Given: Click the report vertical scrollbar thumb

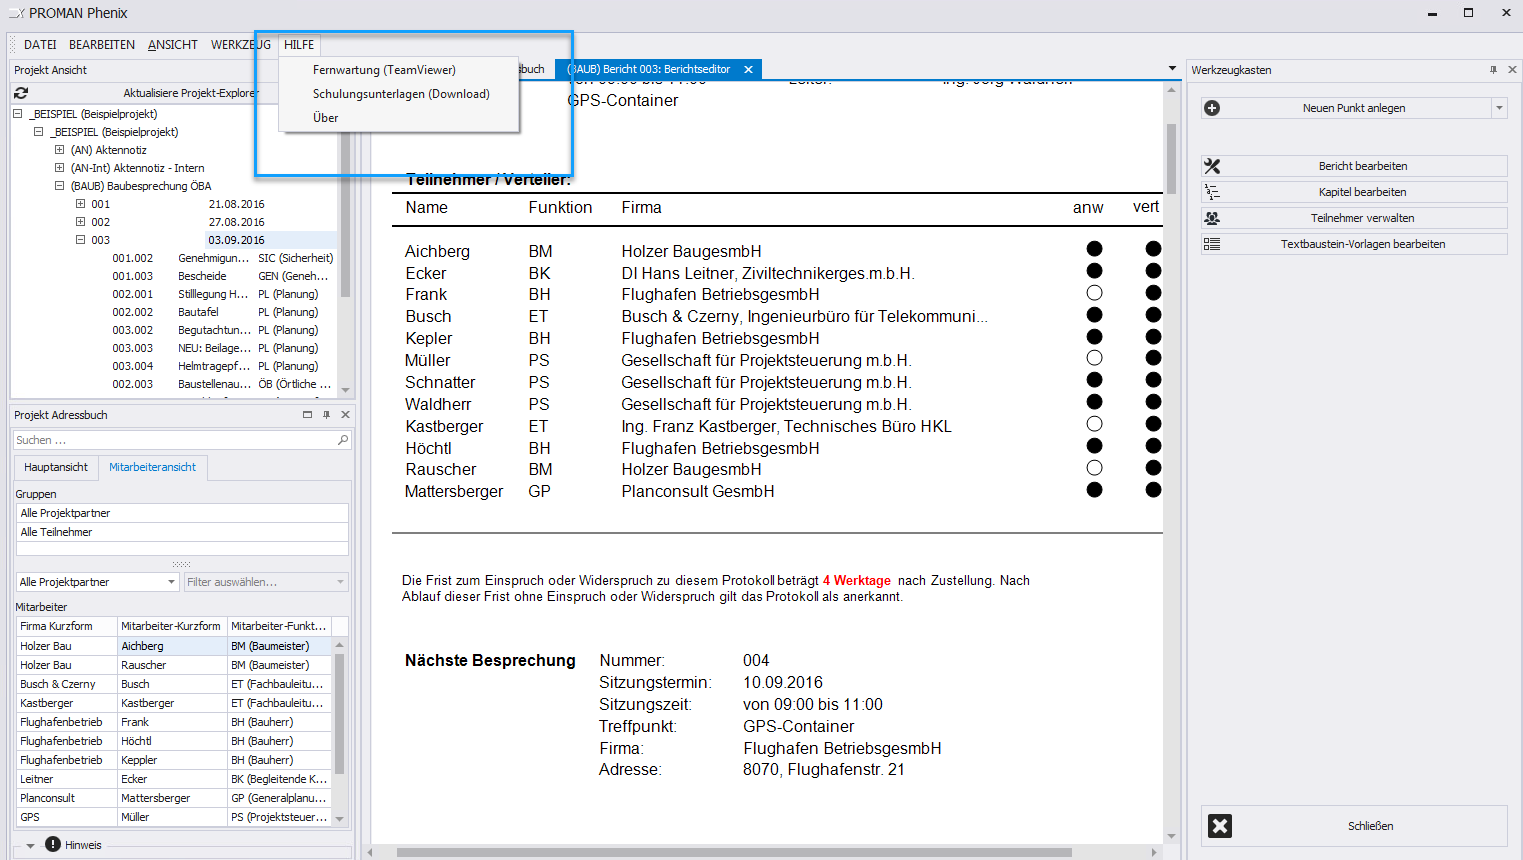Looking at the screenshot, I should tap(1171, 158).
